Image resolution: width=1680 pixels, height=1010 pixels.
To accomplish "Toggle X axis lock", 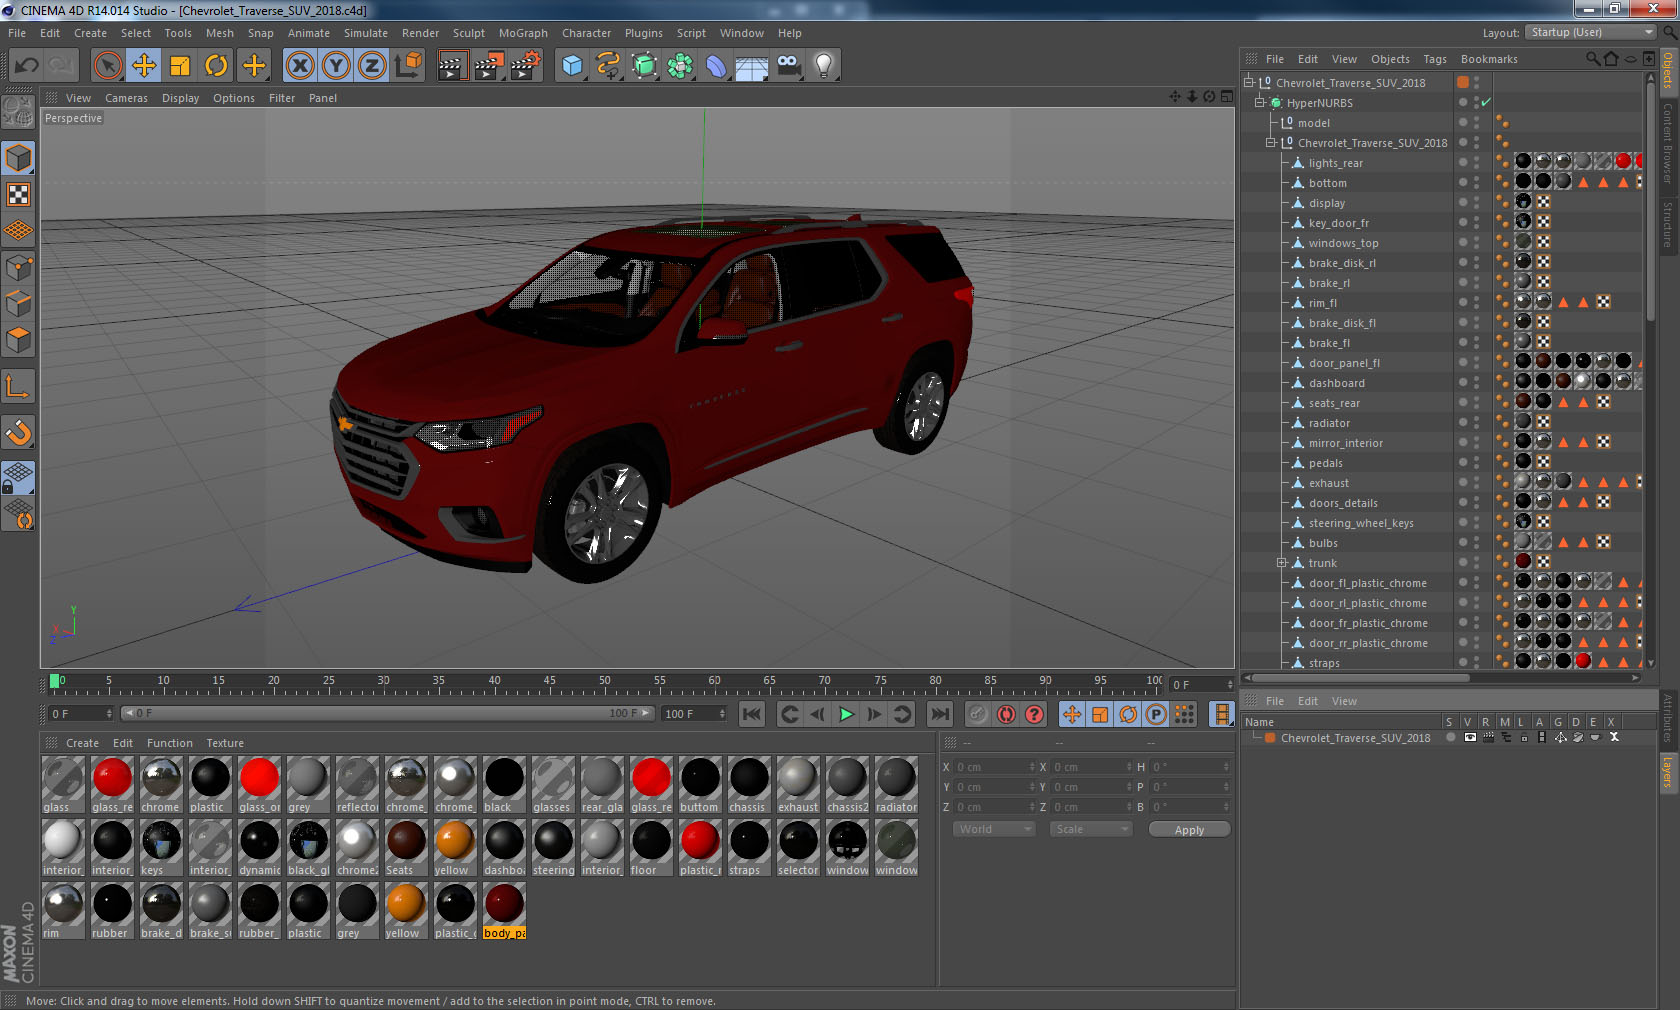I will click(x=299, y=66).
